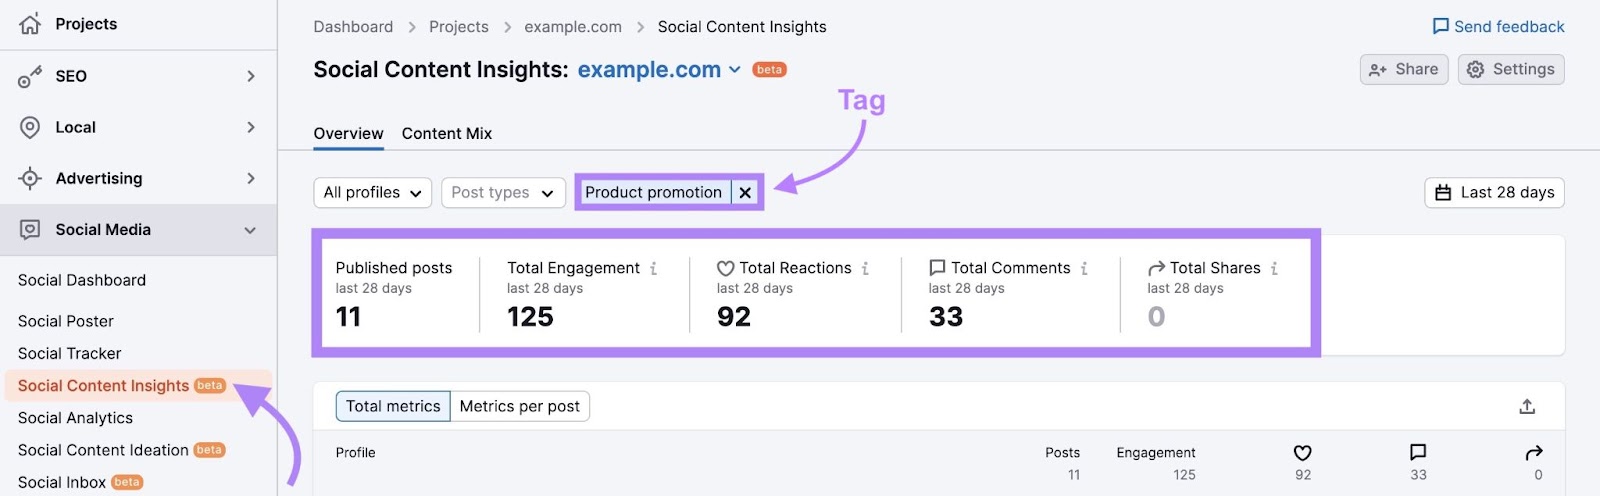The width and height of the screenshot is (1600, 496).
Task: Click Total Comments info icon
Action: tap(1084, 268)
